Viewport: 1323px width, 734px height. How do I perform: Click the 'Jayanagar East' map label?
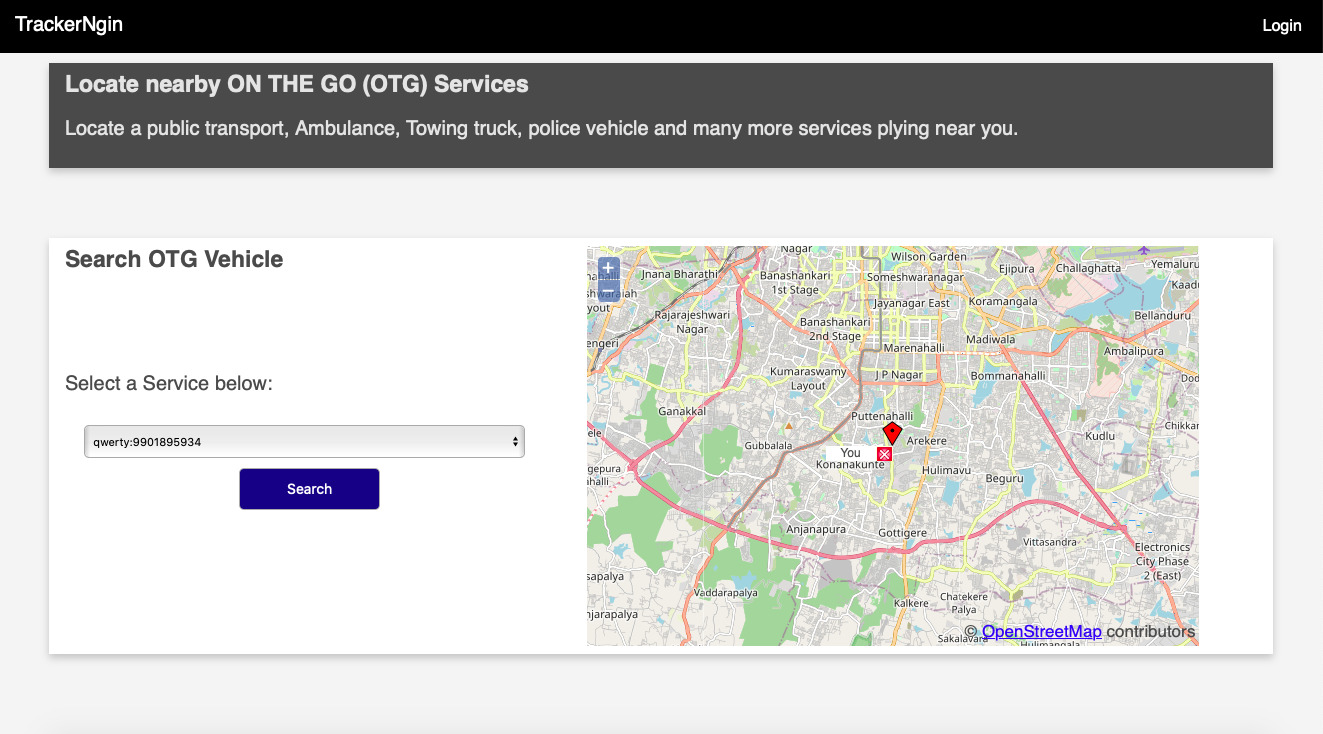911,302
